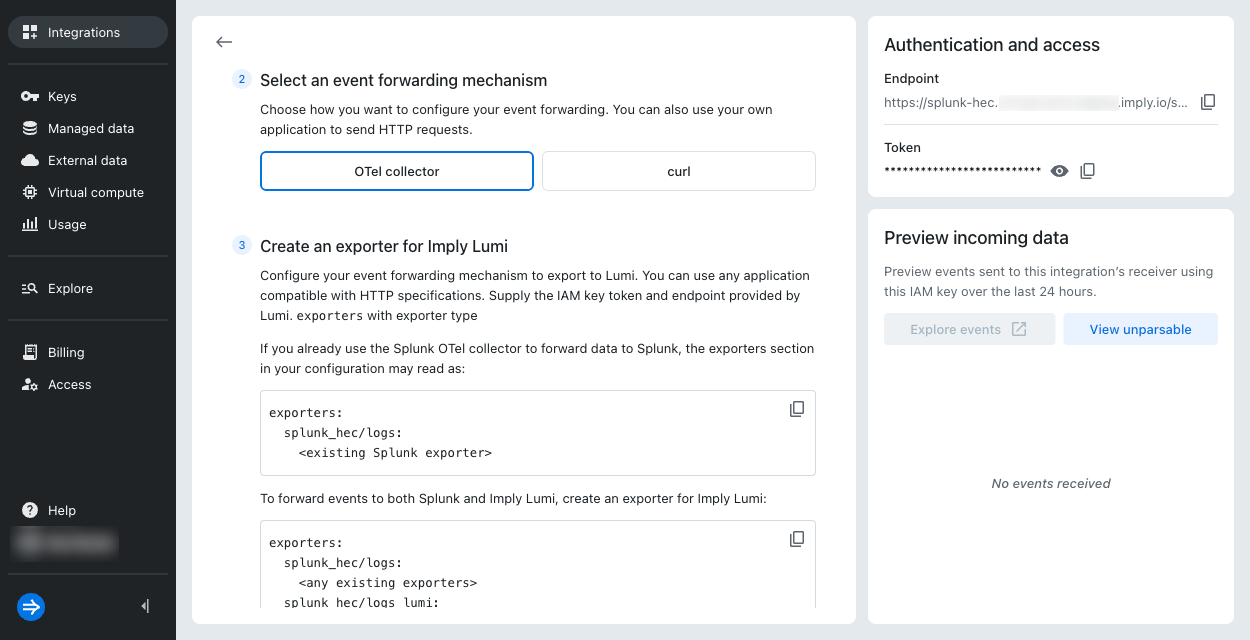The width and height of the screenshot is (1250, 640).
Task: Click the Integrations grid icon
Action: [30, 32]
